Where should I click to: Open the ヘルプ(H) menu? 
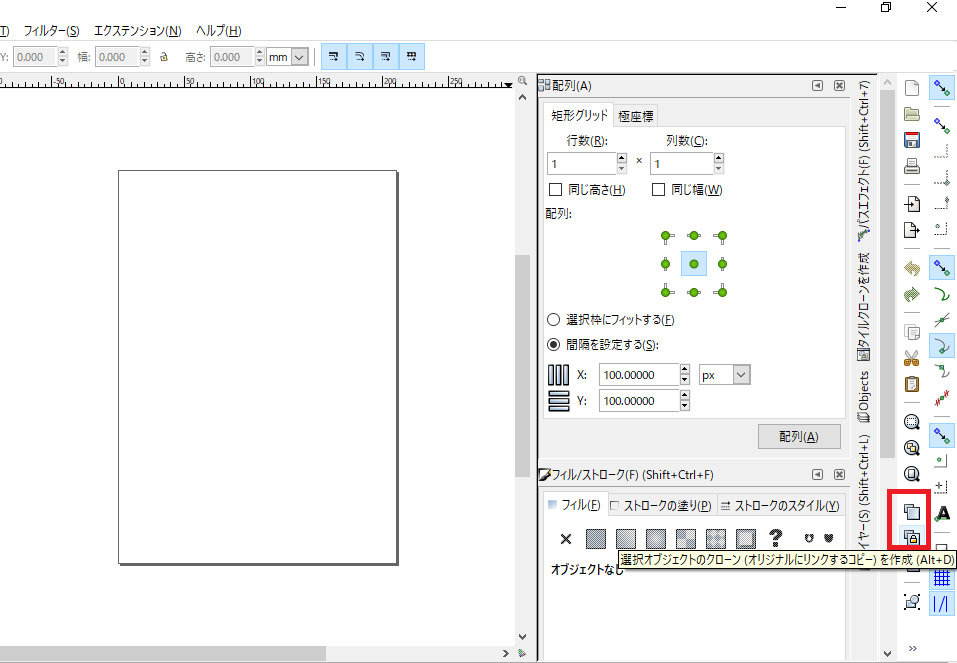point(218,31)
